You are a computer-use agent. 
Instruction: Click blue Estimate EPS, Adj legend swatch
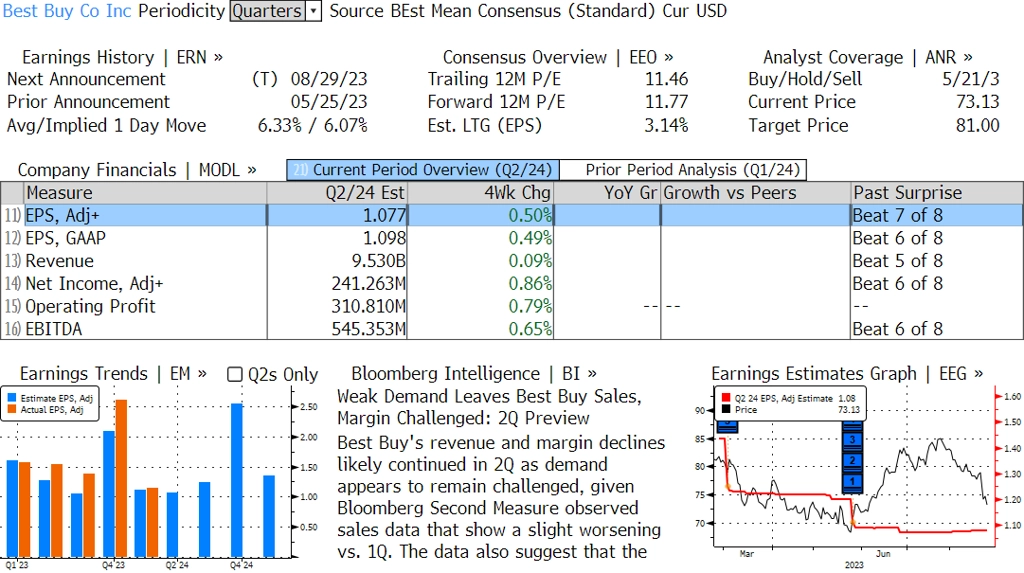[x=12, y=398]
